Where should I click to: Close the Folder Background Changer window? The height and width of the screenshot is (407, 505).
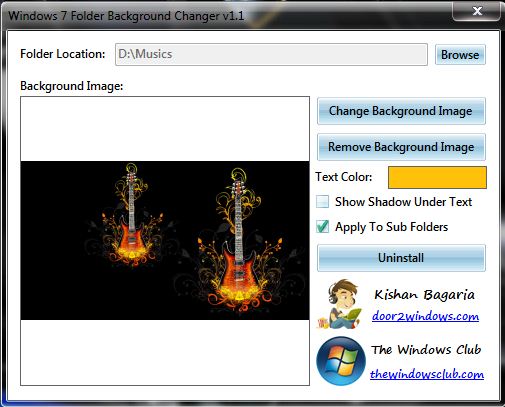pyautogui.click(x=477, y=11)
